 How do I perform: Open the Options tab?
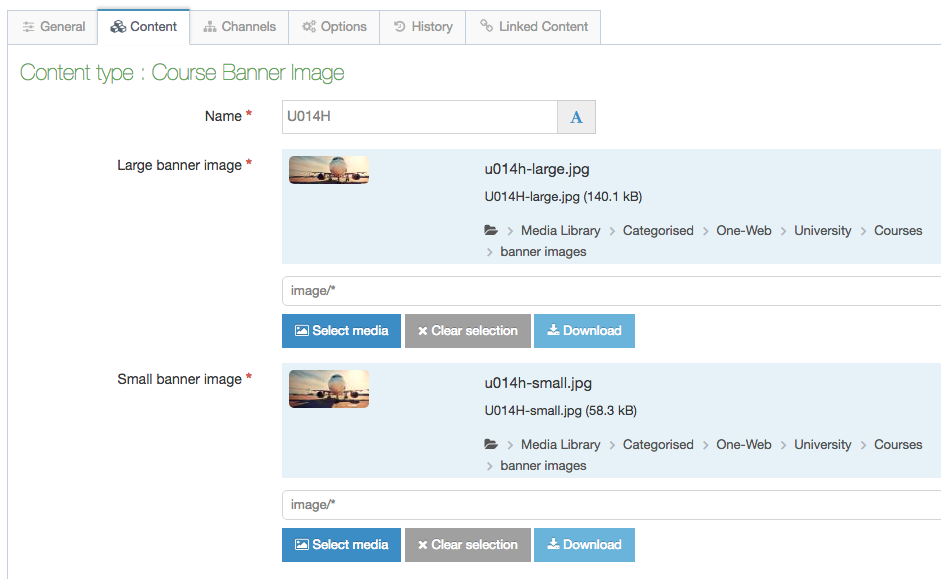click(x=334, y=27)
